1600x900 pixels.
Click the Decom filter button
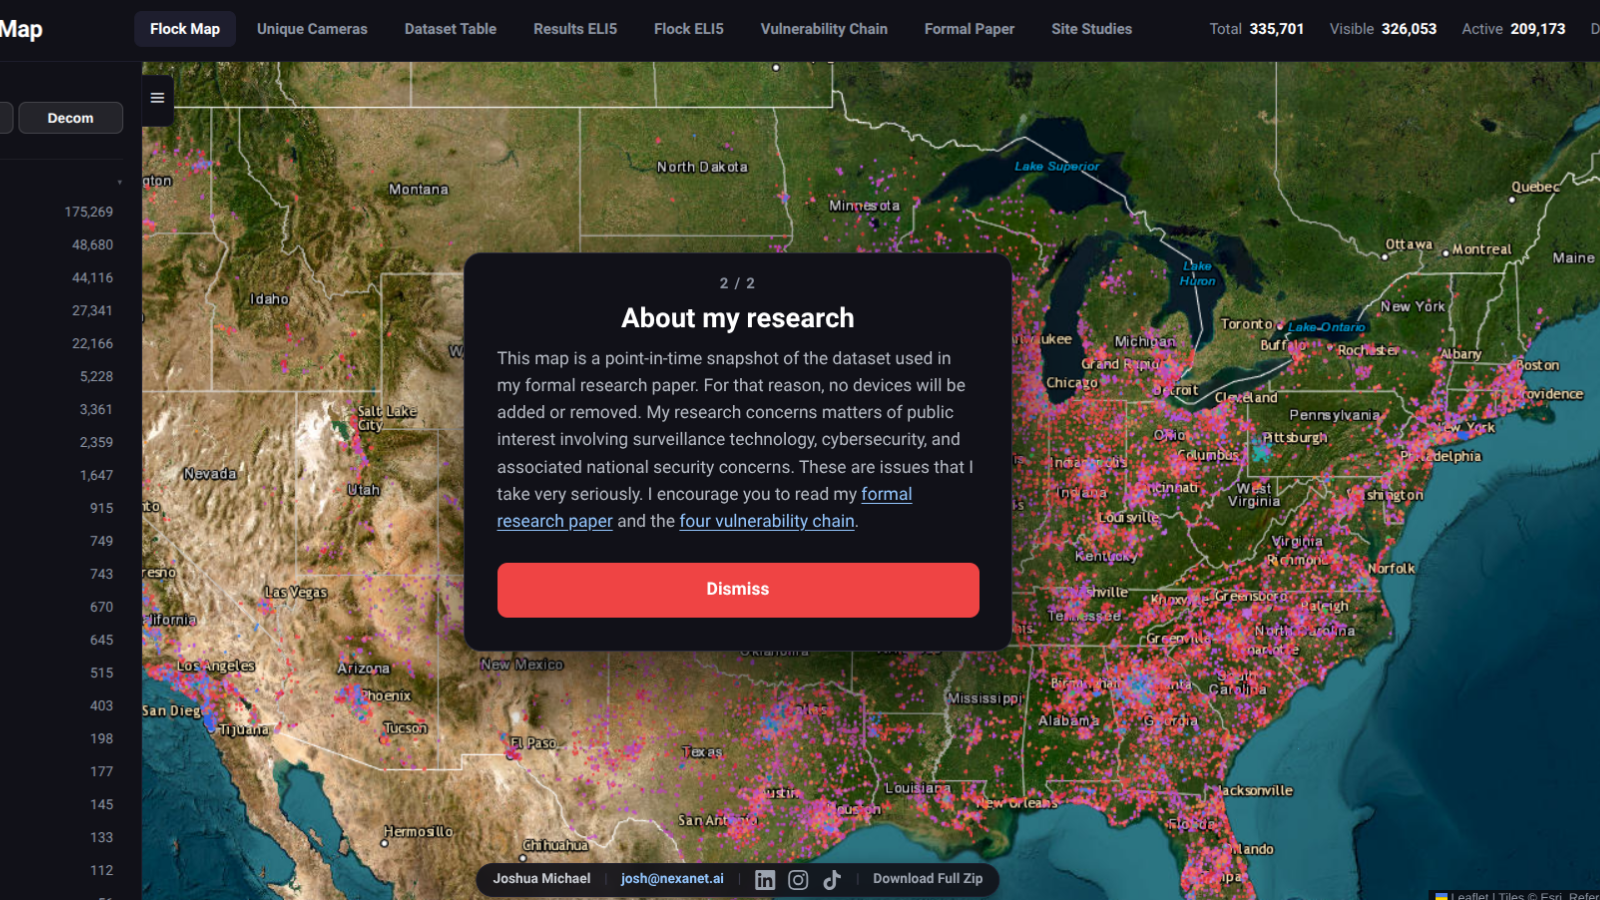[x=70, y=118]
